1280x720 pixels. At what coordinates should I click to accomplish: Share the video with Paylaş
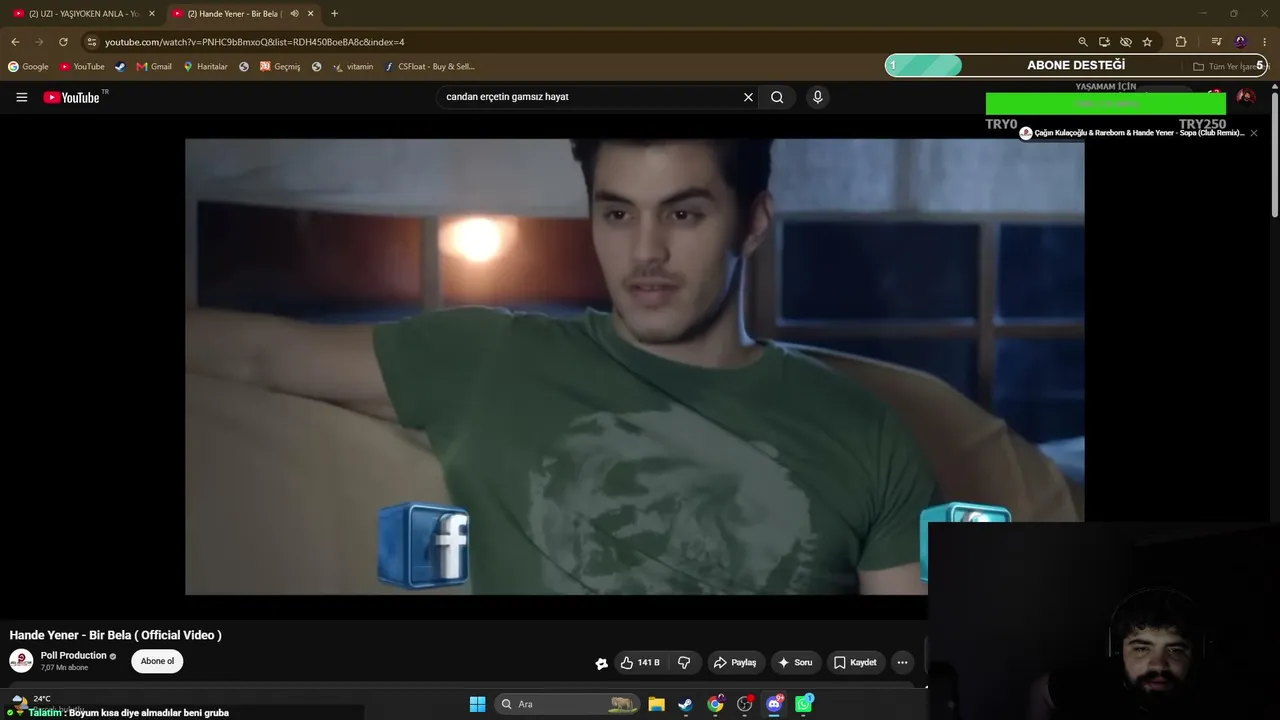(x=735, y=662)
